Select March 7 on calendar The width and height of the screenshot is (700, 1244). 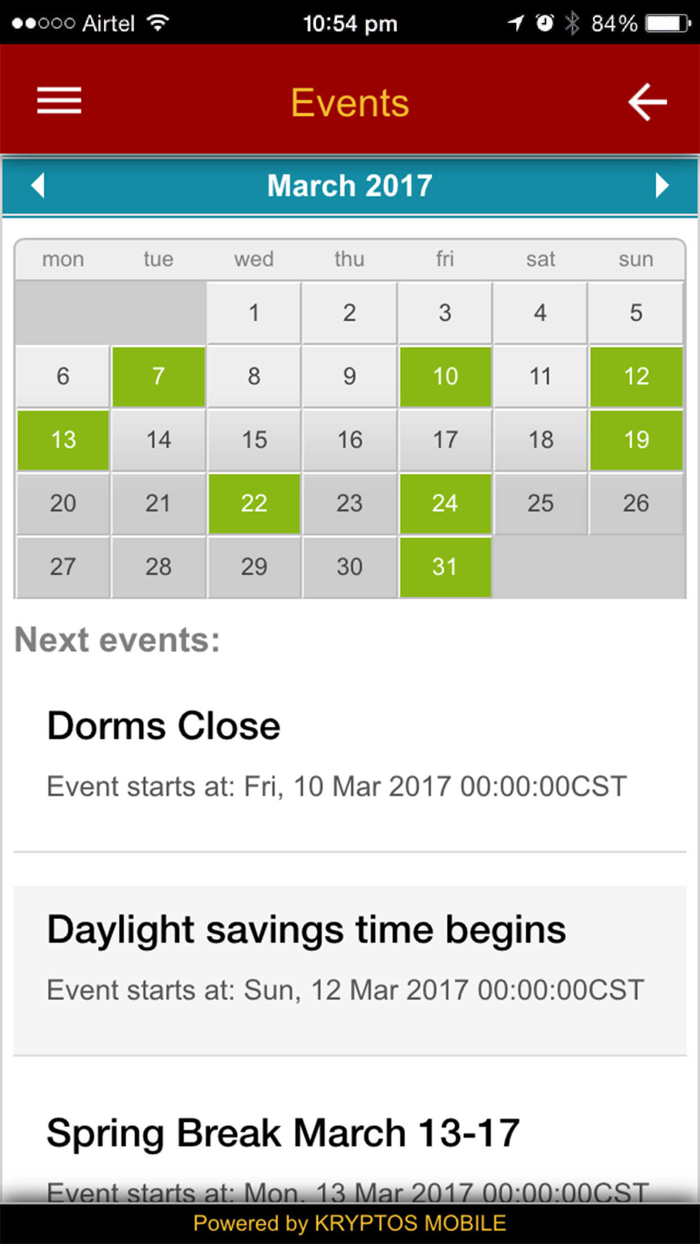coord(158,377)
